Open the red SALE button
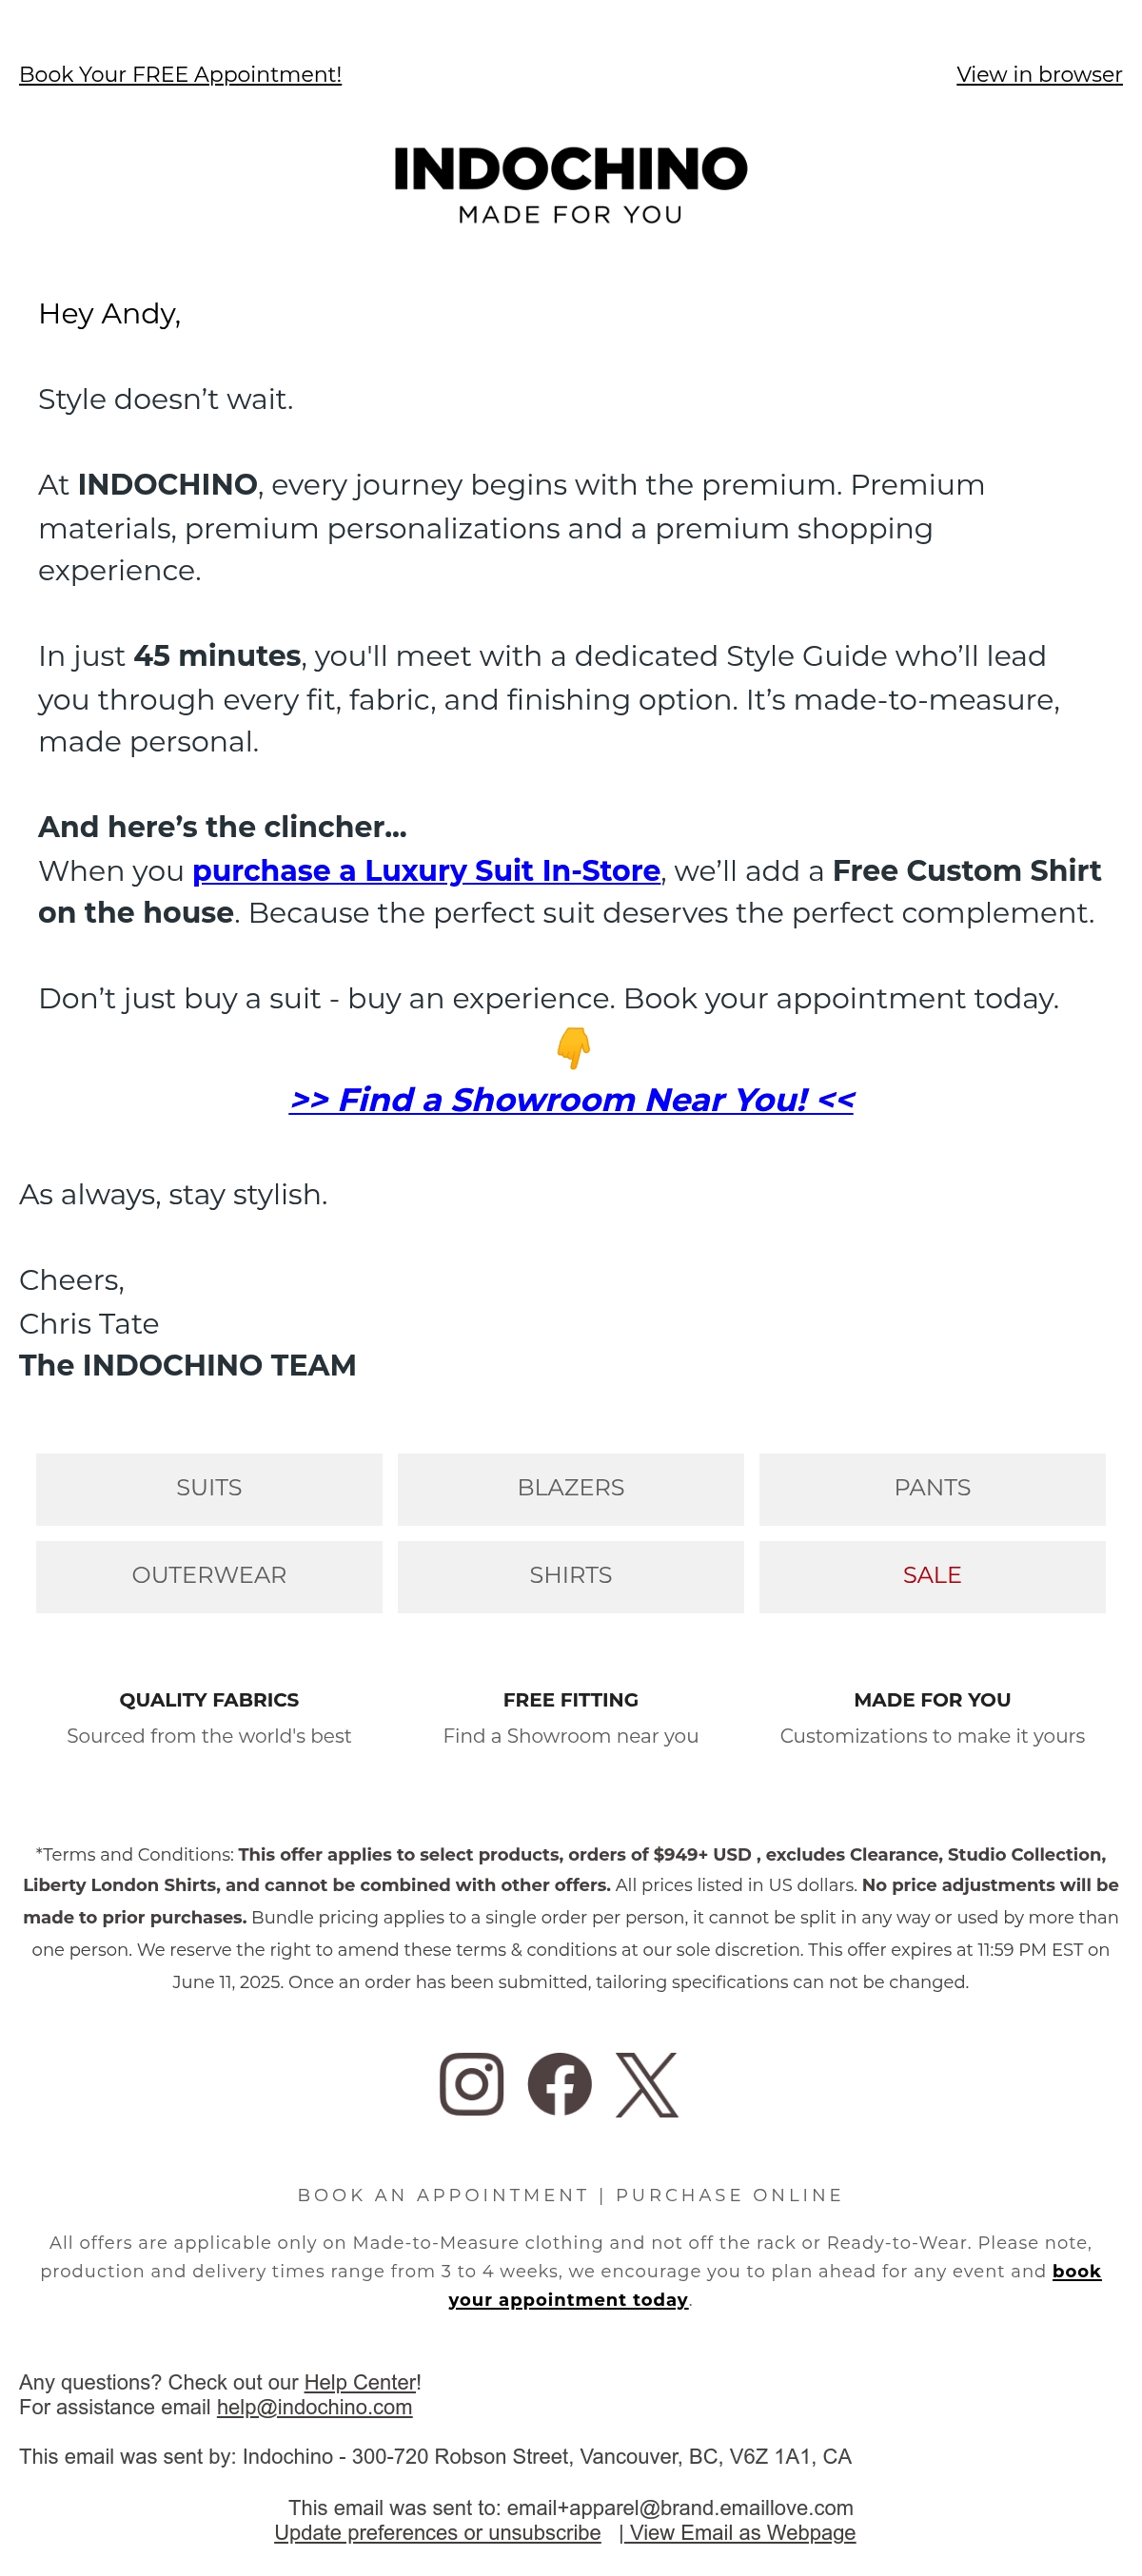Screen dimensions: 1142x2576 tap(932, 1576)
